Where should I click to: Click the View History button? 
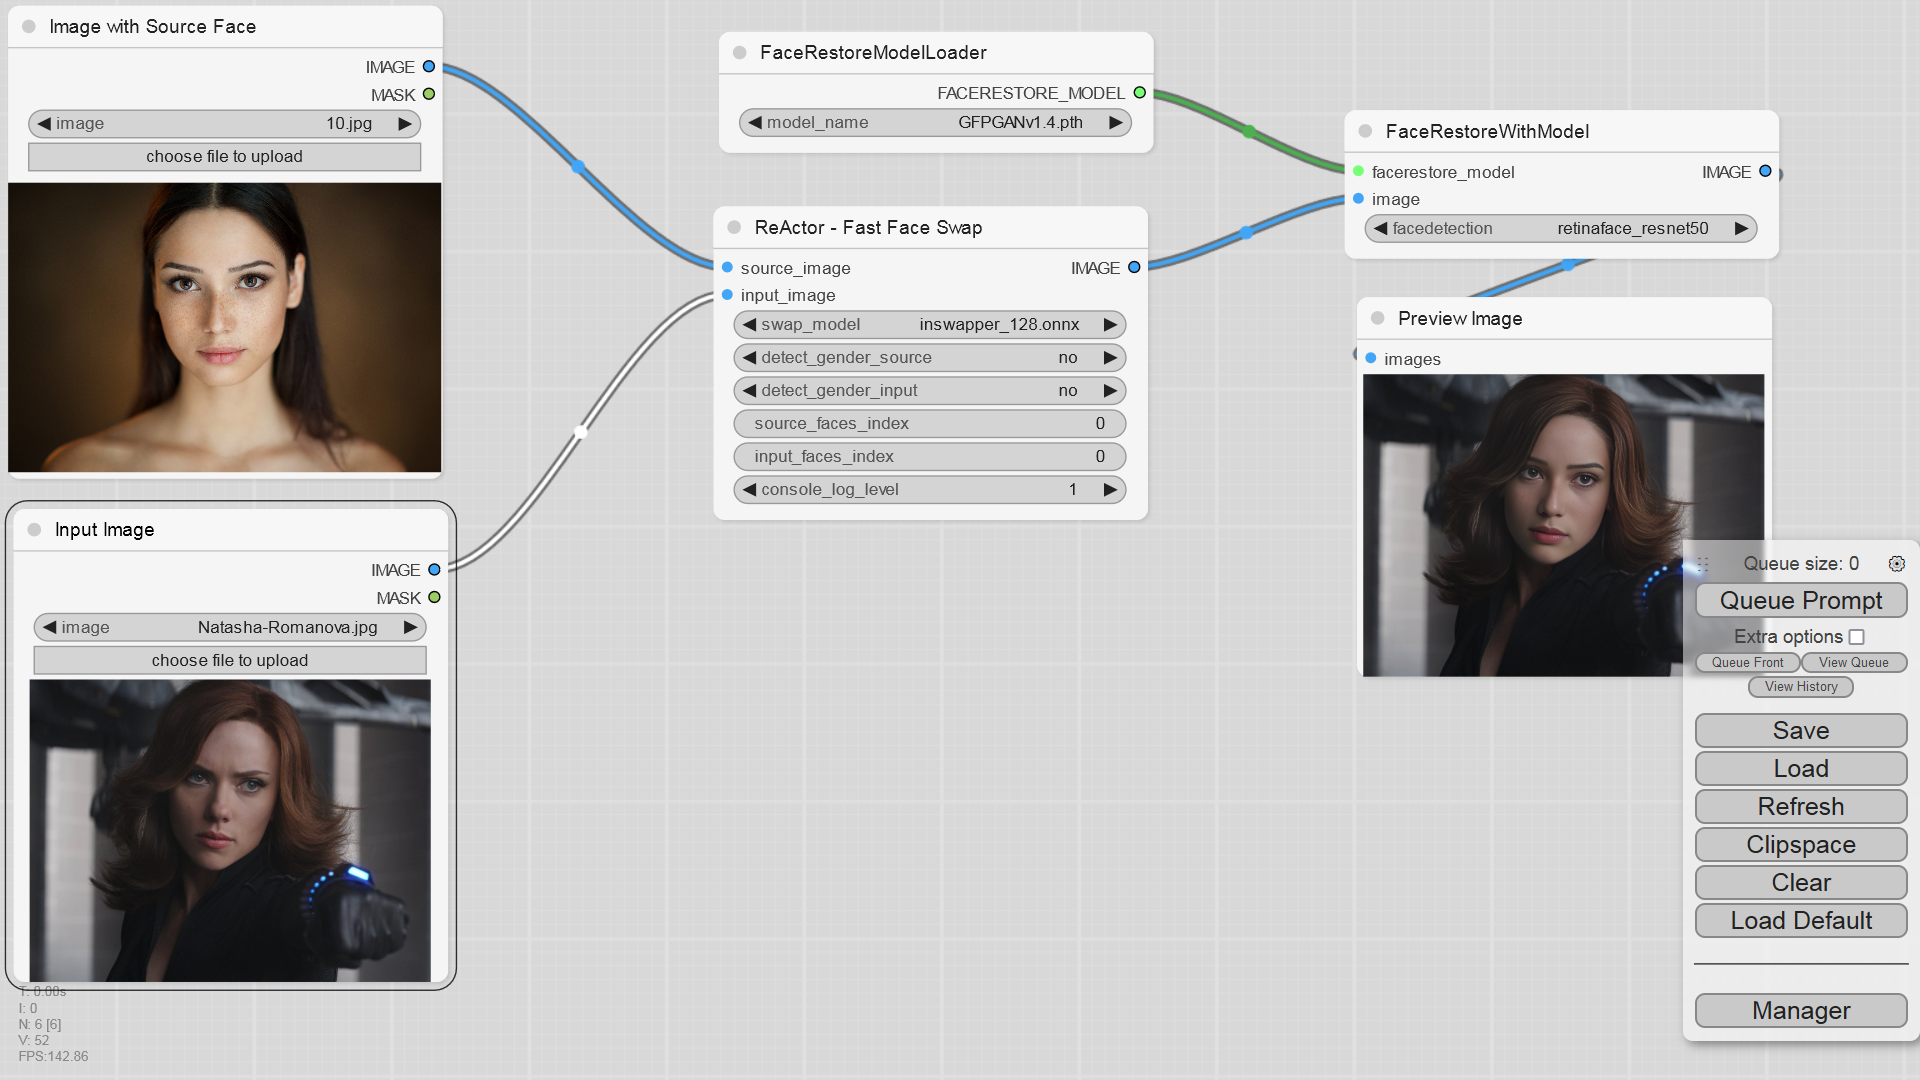pyautogui.click(x=1800, y=686)
